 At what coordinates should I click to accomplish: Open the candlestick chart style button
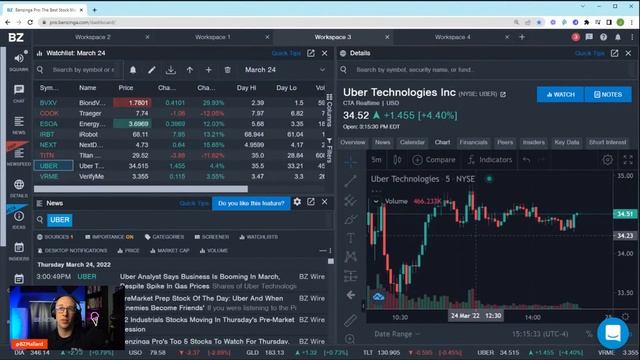pos(397,160)
